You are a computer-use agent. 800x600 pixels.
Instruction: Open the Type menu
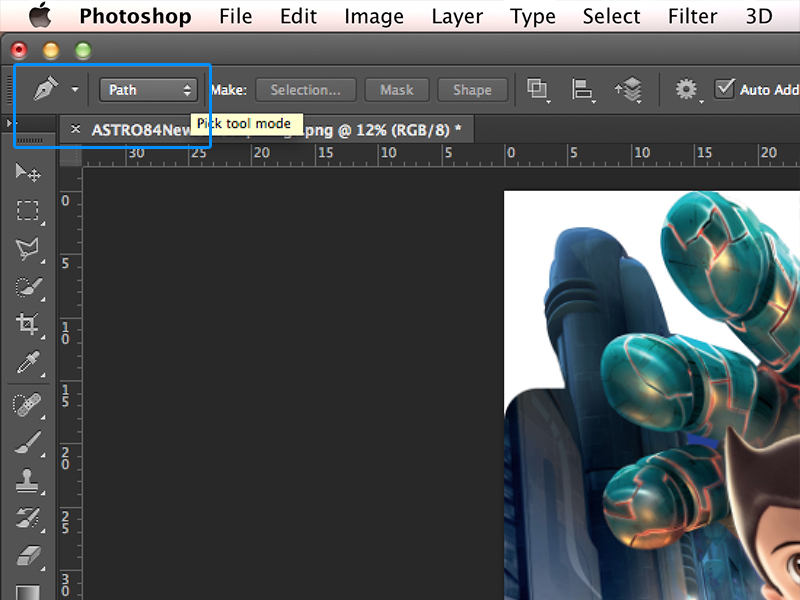pyautogui.click(x=533, y=16)
